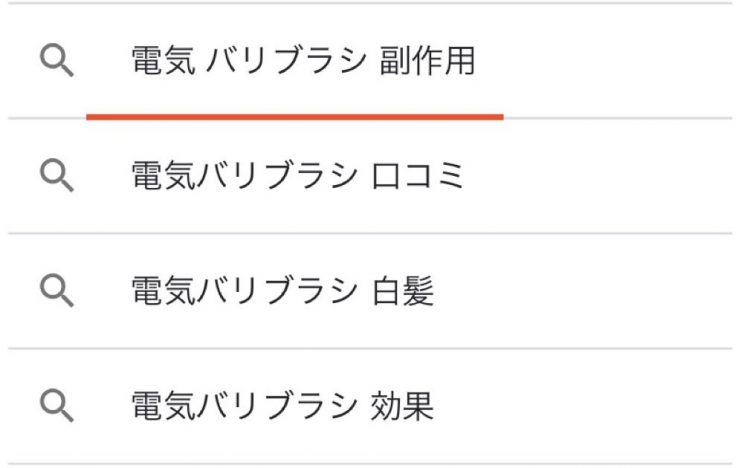
Task: Click the word 効果 in last suggestion
Action: 402,406
